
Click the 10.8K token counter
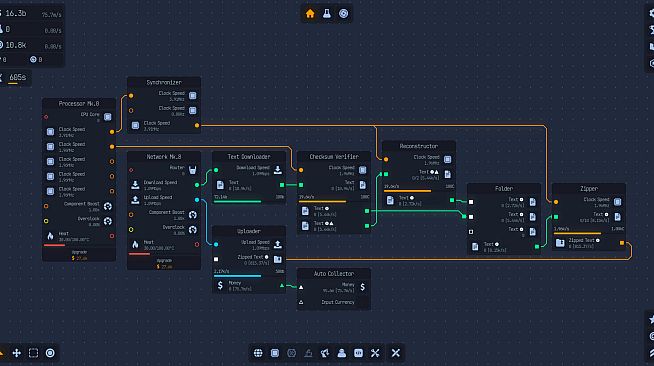(x=16, y=45)
